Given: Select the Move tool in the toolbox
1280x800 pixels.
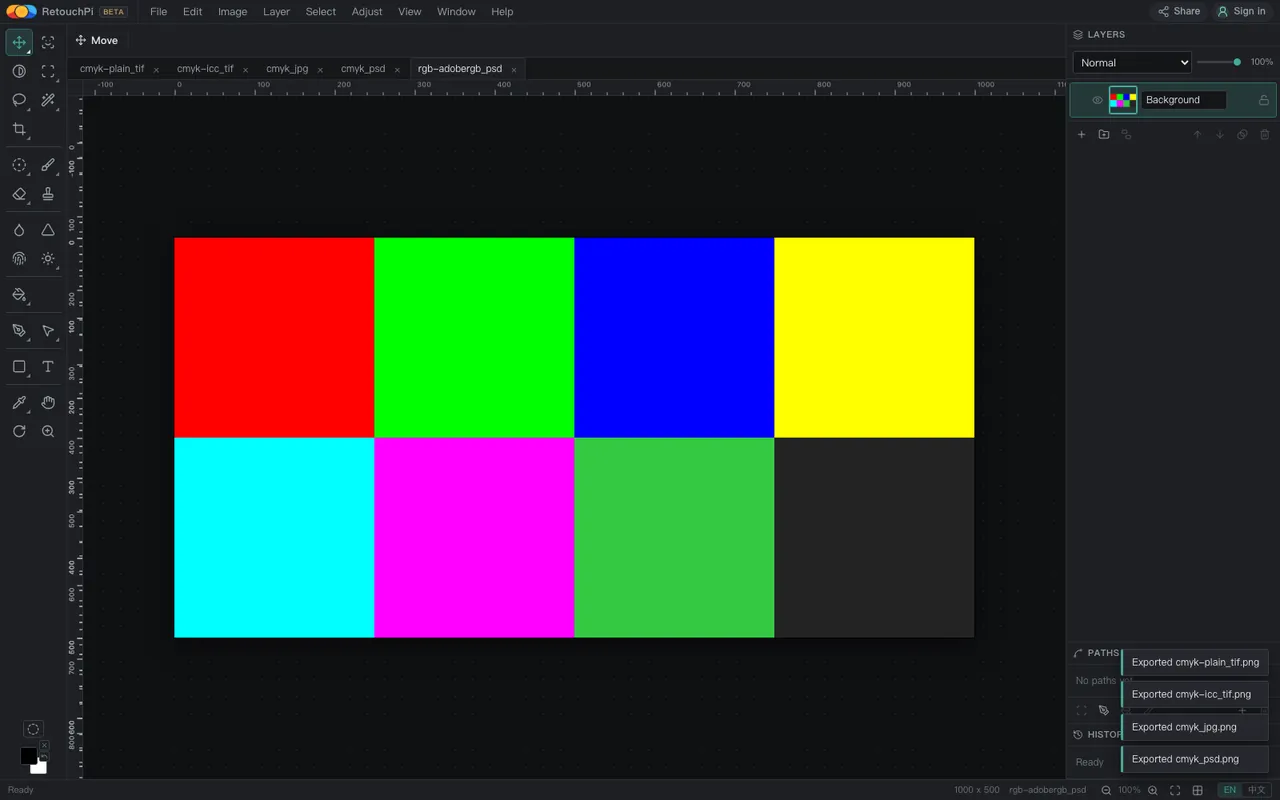Looking at the screenshot, I should tap(19, 42).
